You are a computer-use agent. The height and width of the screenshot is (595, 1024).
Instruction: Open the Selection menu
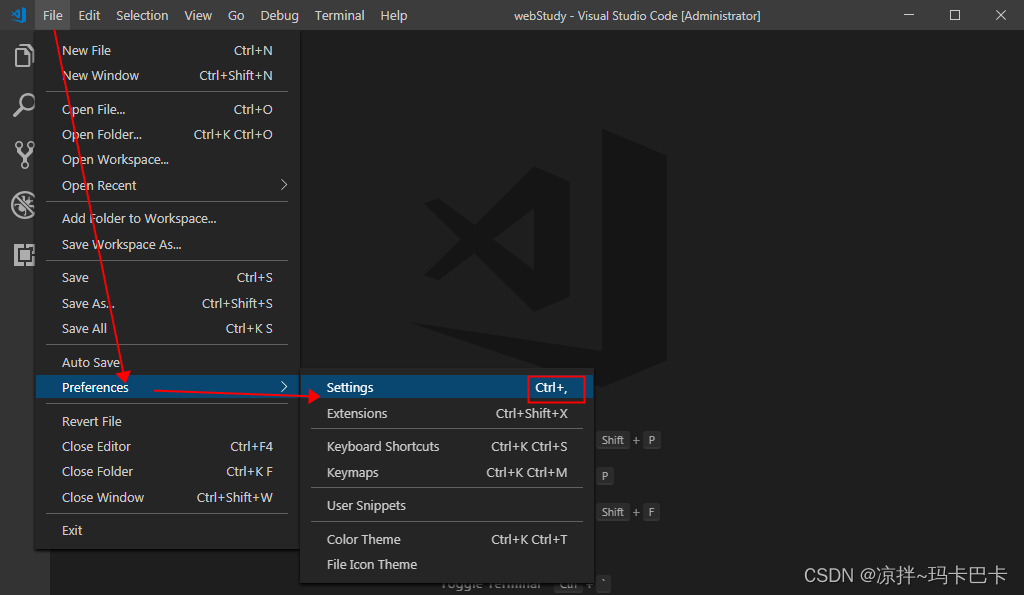coord(142,15)
